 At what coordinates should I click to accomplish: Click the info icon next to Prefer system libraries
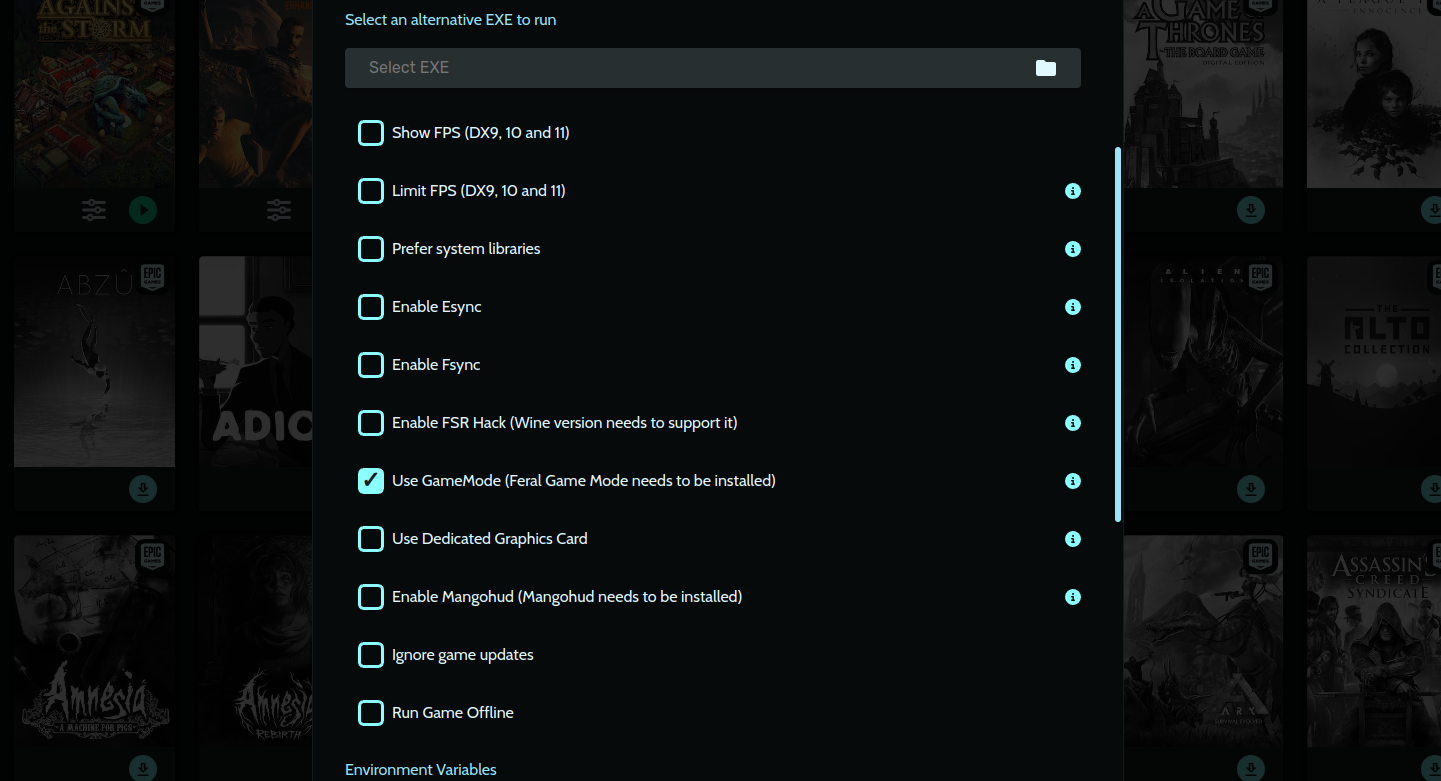point(1073,249)
